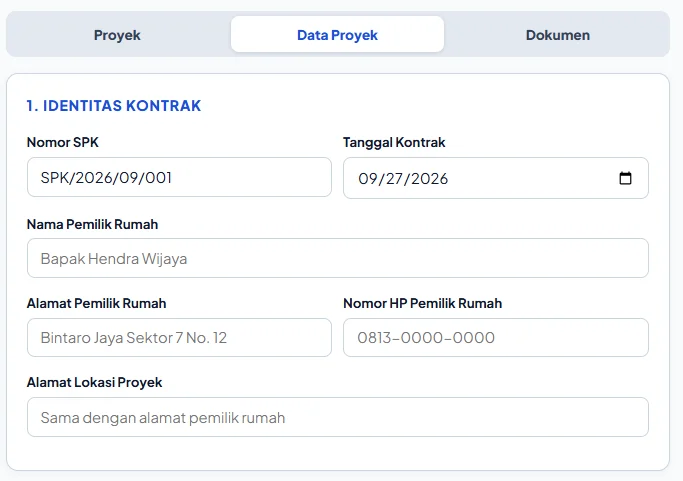Click the 'Nama Pemilik Rumah' label
This screenshot has width=683, height=481.
[x=92, y=224]
